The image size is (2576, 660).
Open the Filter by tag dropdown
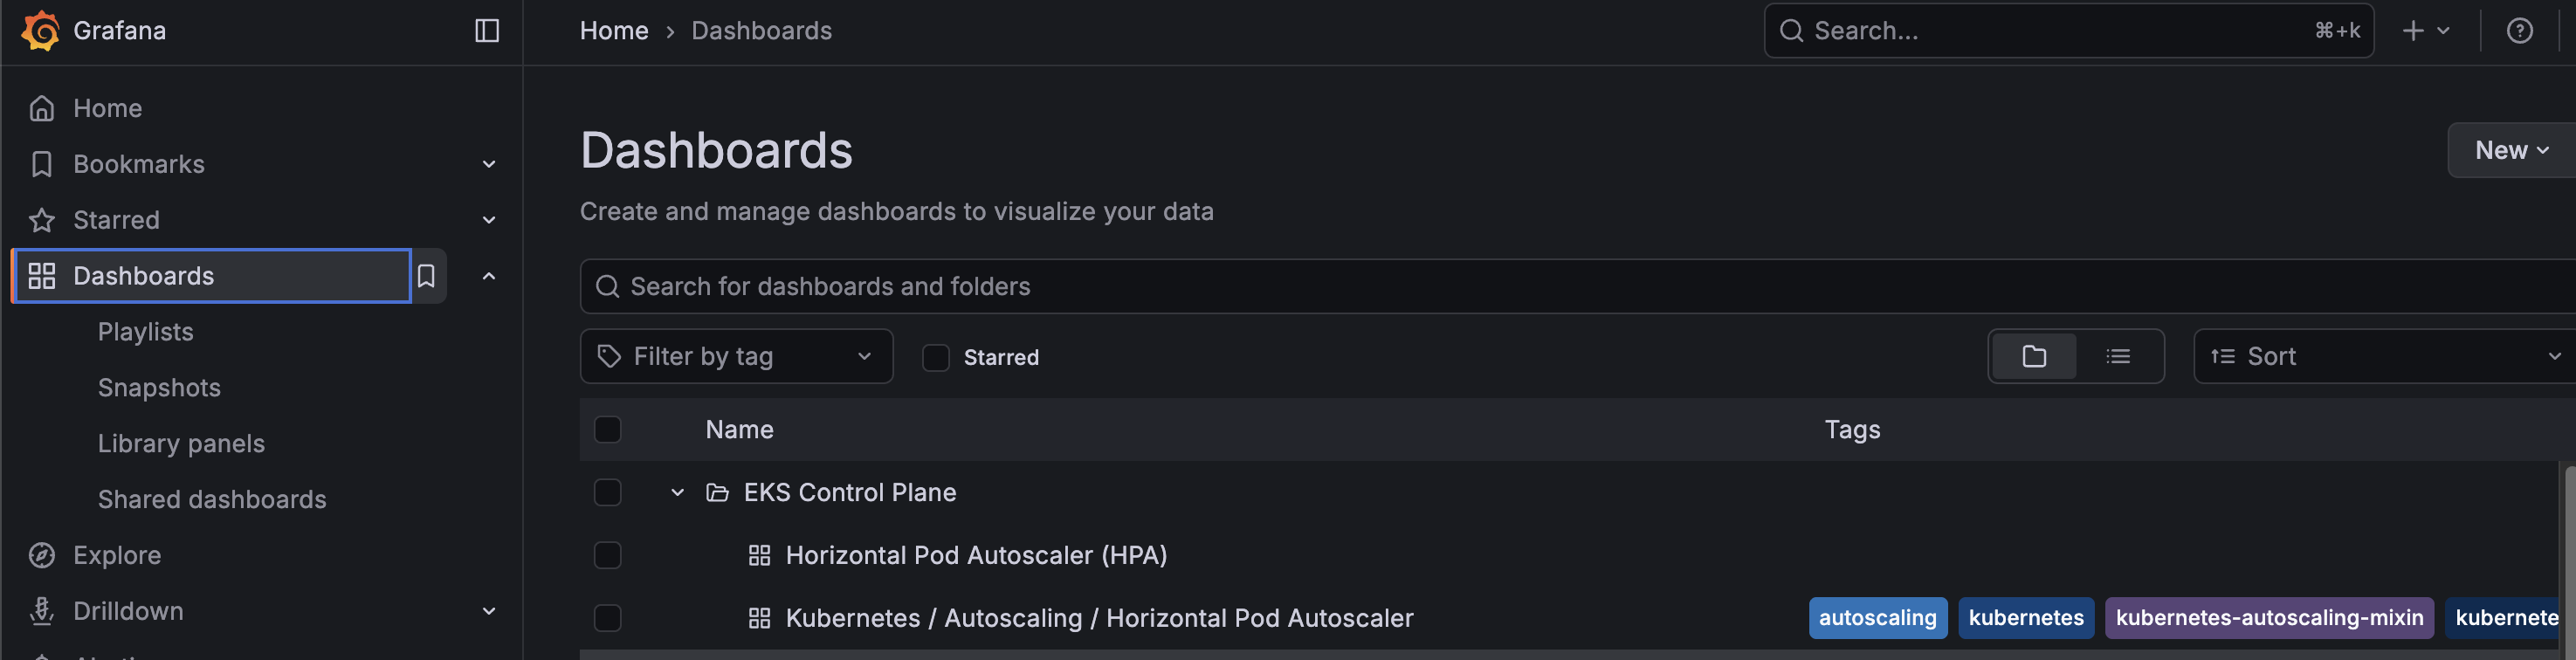pyautogui.click(x=736, y=356)
